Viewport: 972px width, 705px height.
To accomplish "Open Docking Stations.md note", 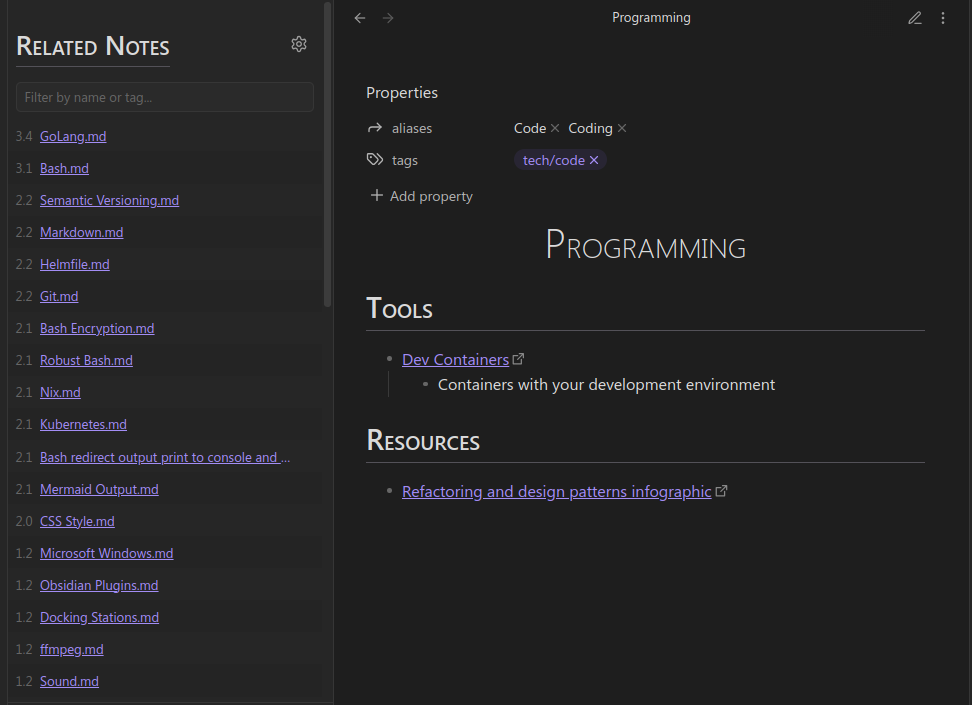I will point(100,618).
